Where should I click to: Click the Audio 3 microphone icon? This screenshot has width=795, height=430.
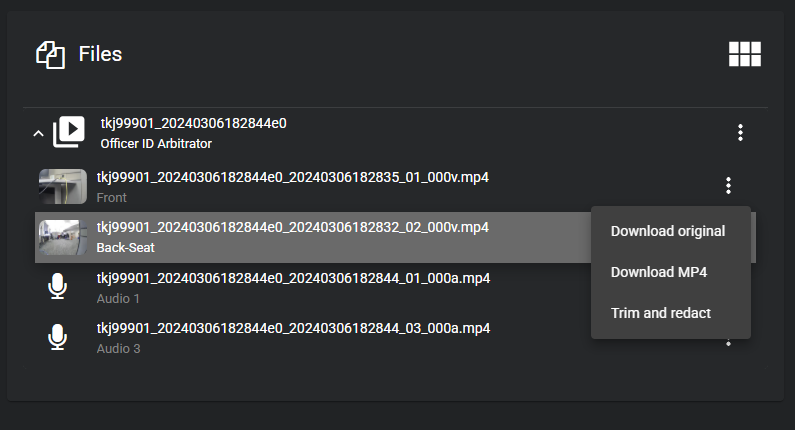point(58,338)
